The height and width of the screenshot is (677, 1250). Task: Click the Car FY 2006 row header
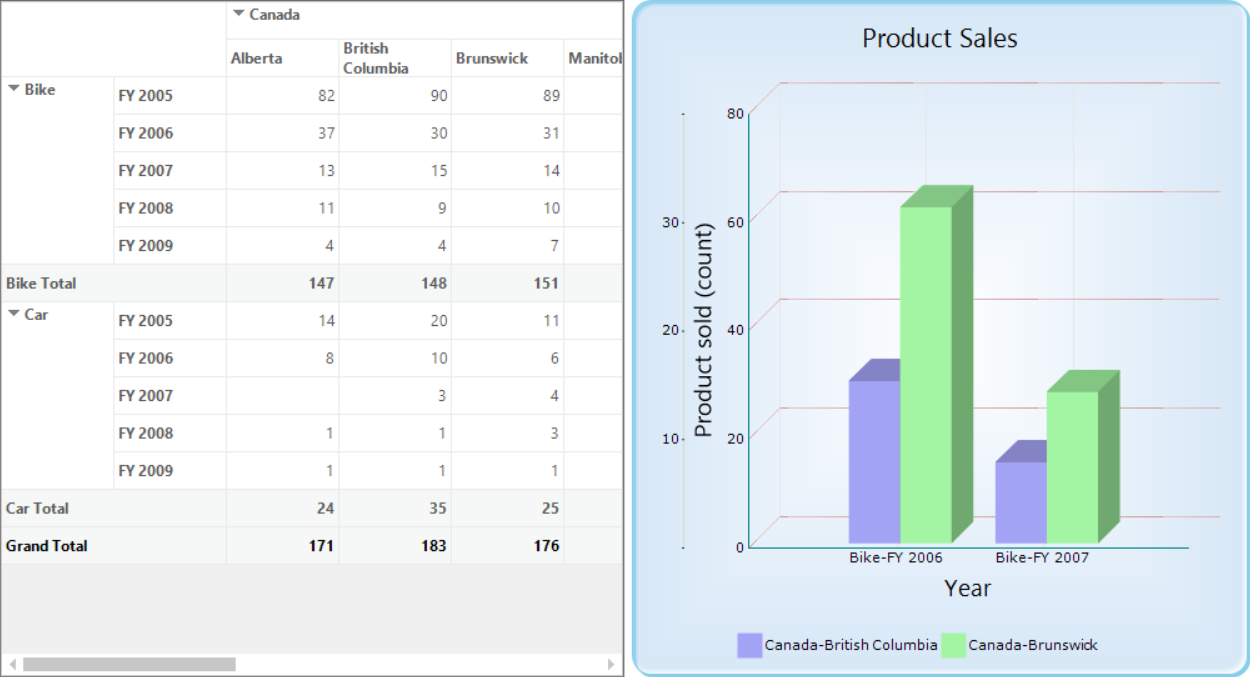(x=170, y=358)
